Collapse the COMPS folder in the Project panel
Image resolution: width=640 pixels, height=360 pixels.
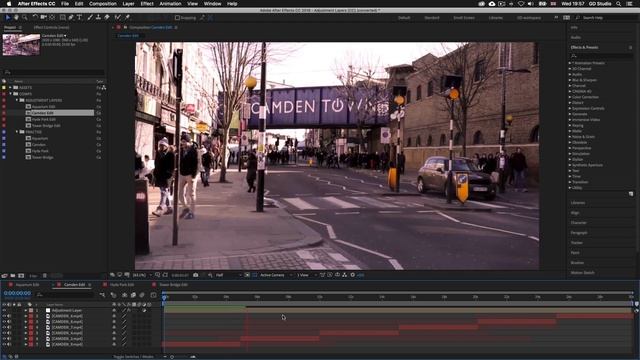click(10, 94)
